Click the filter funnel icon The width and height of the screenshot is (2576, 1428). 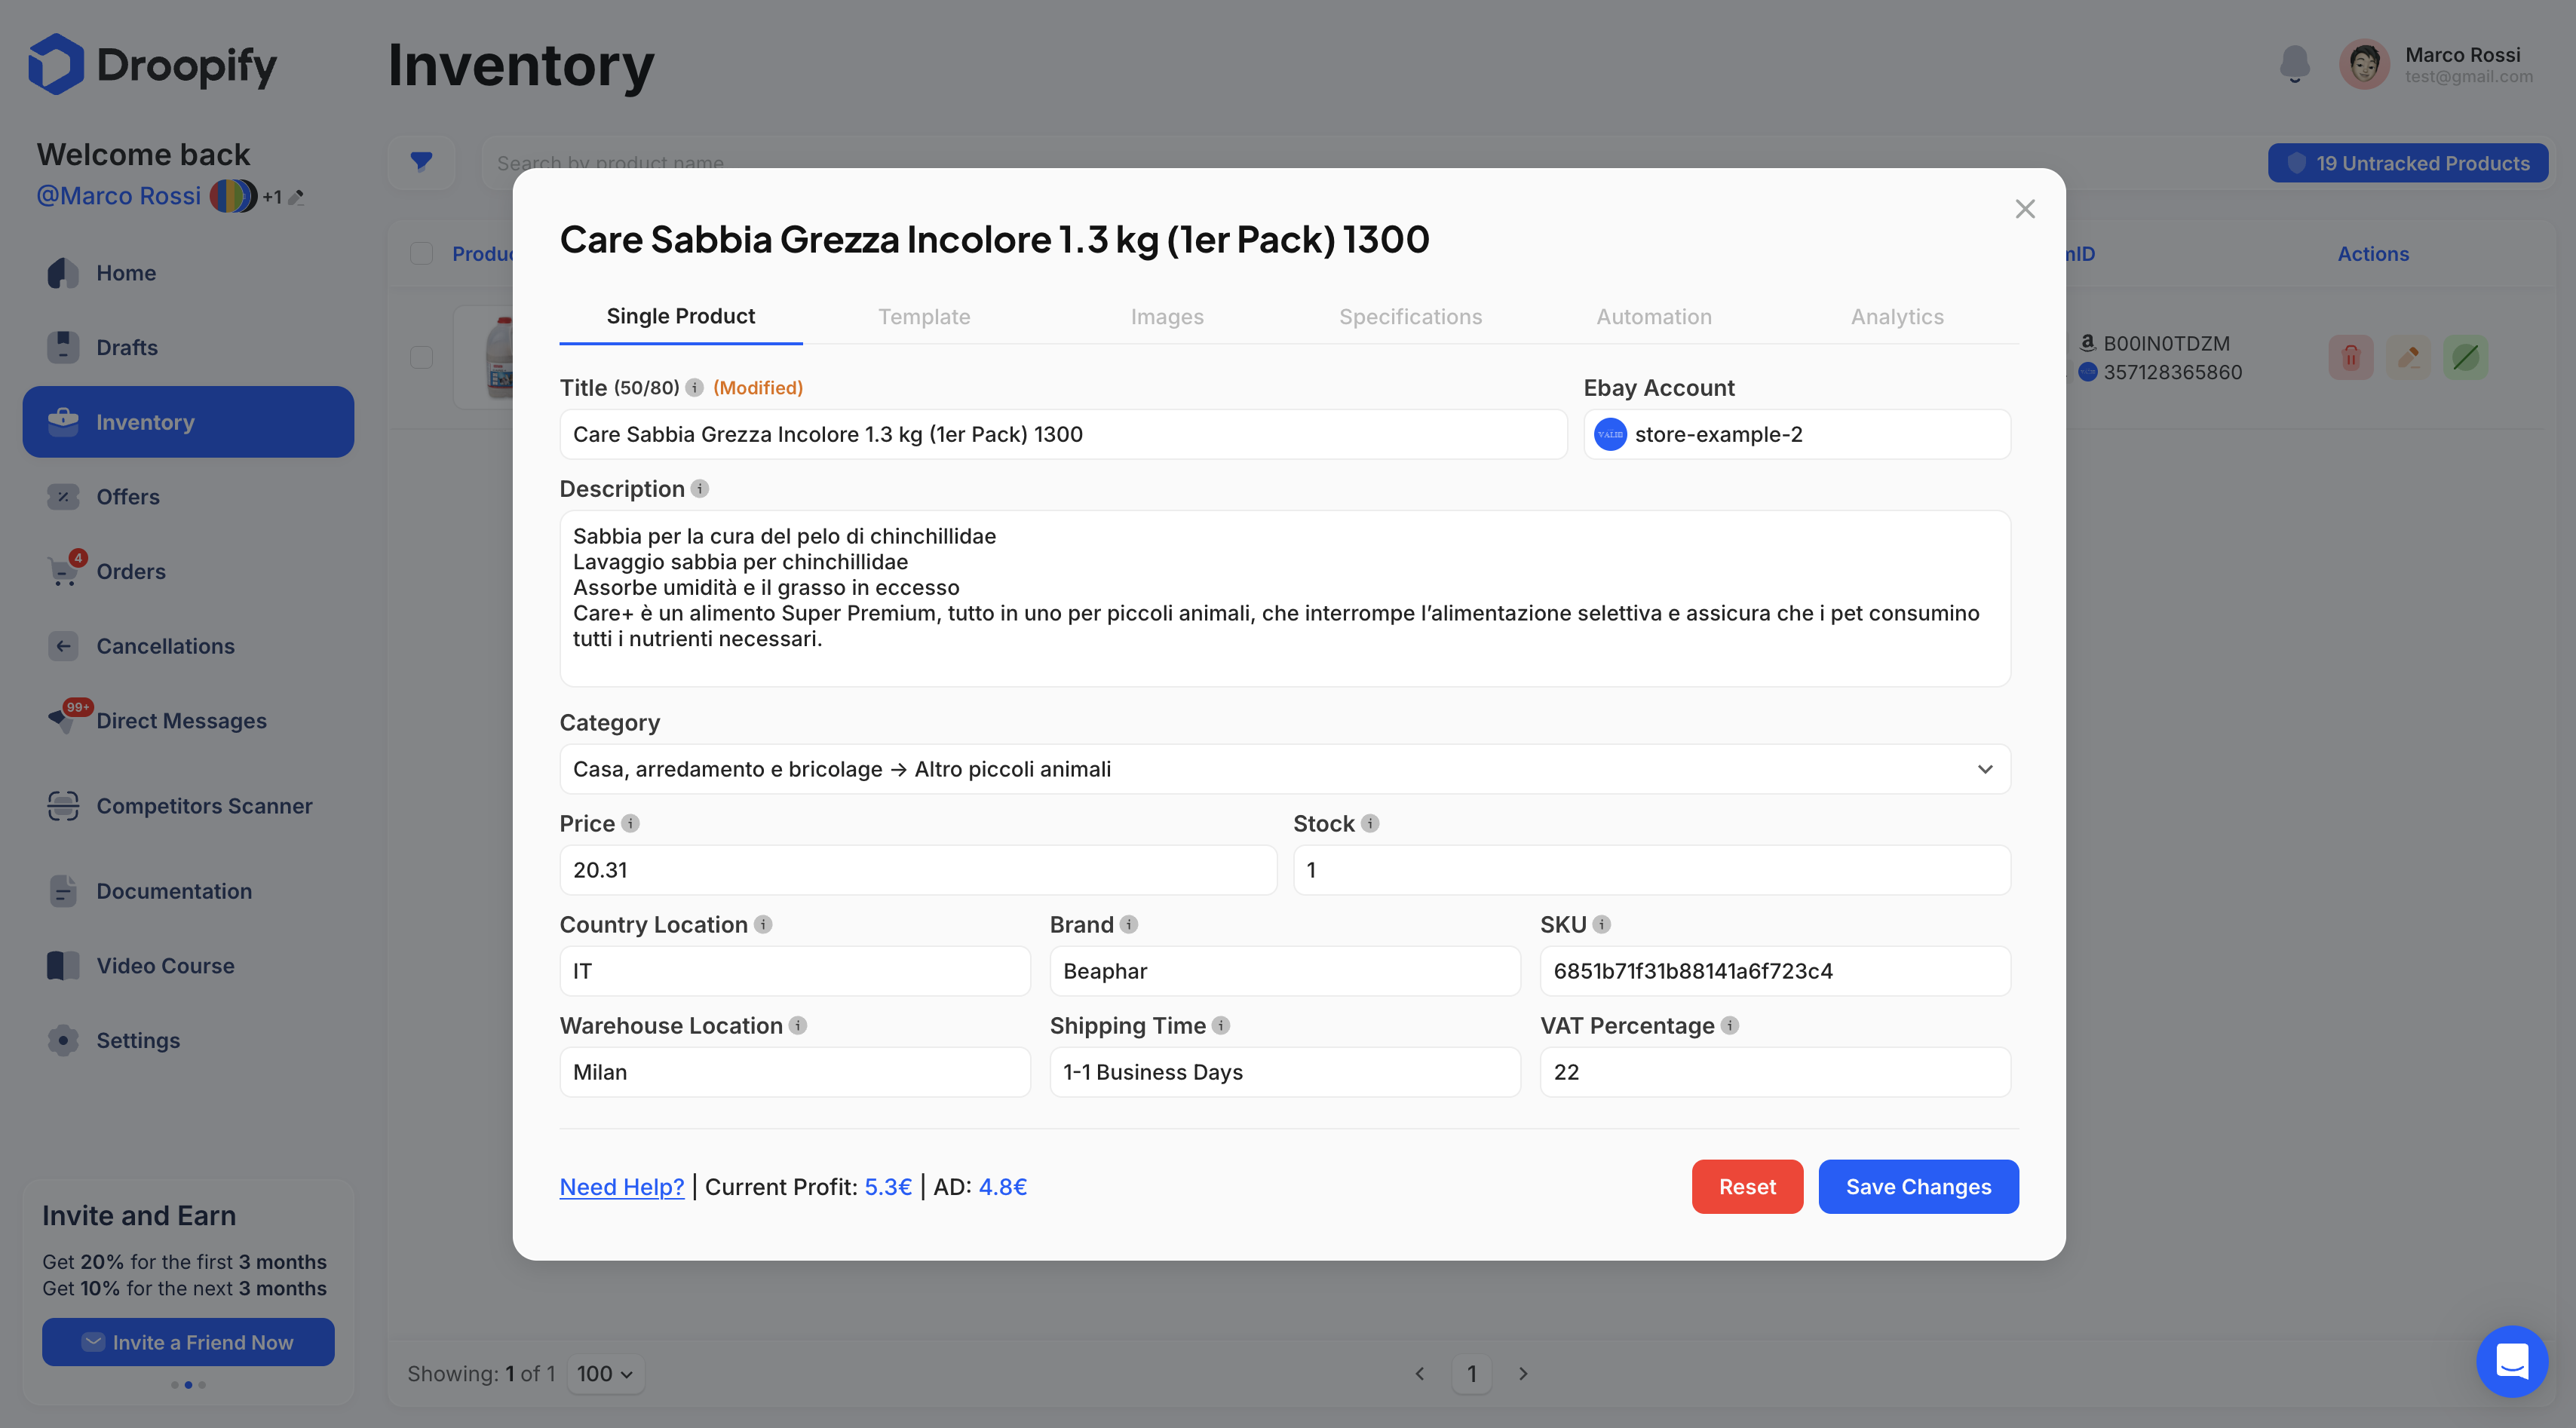click(421, 162)
